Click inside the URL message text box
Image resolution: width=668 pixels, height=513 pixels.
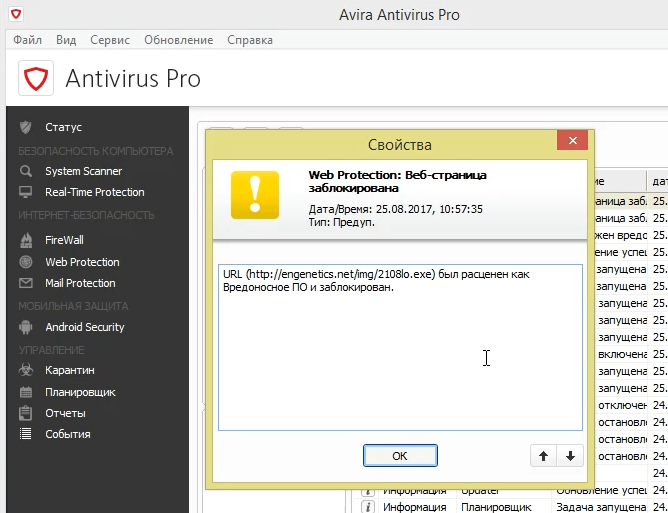(400, 347)
